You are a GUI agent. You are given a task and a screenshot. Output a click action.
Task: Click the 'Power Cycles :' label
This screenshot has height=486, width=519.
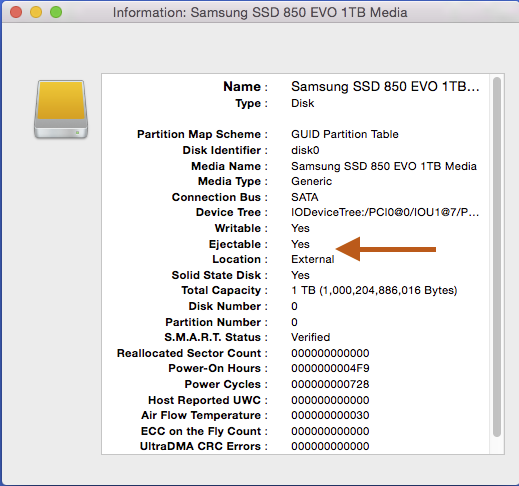[x=226, y=384]
